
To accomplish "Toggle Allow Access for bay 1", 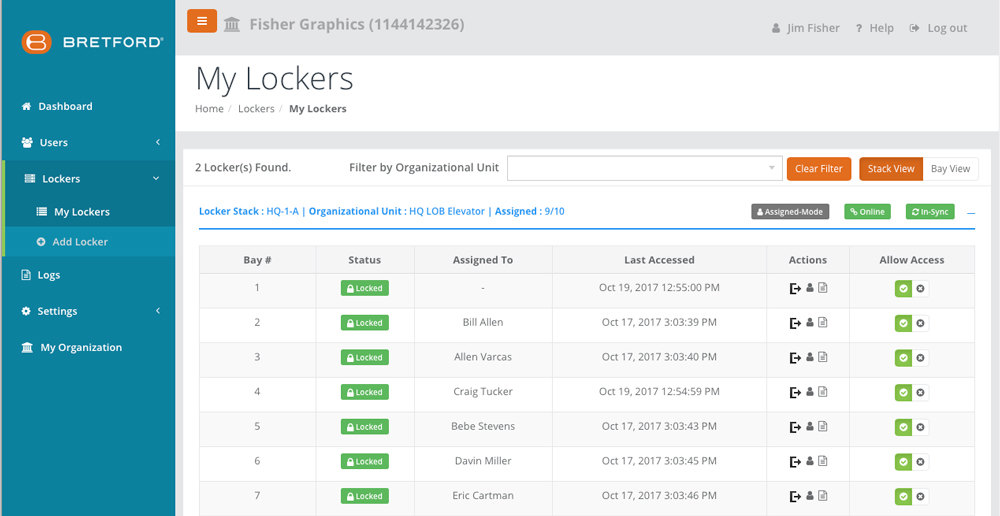I will [x=911, y=288].
